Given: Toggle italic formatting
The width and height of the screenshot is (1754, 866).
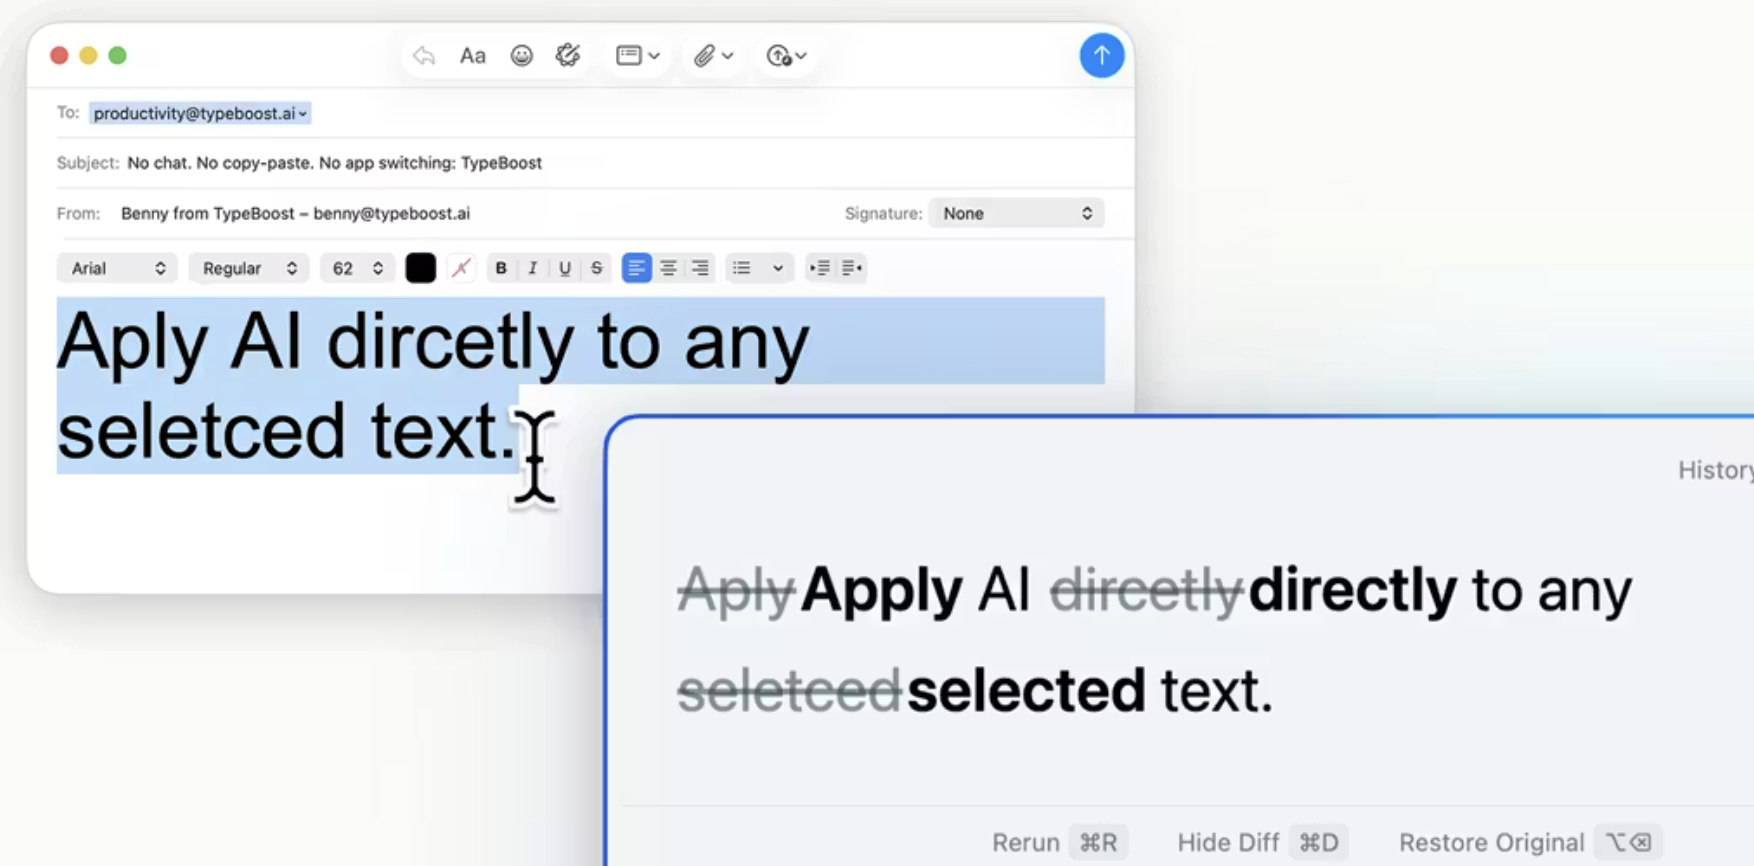Looking at the screenshot, I should (533, 268).
